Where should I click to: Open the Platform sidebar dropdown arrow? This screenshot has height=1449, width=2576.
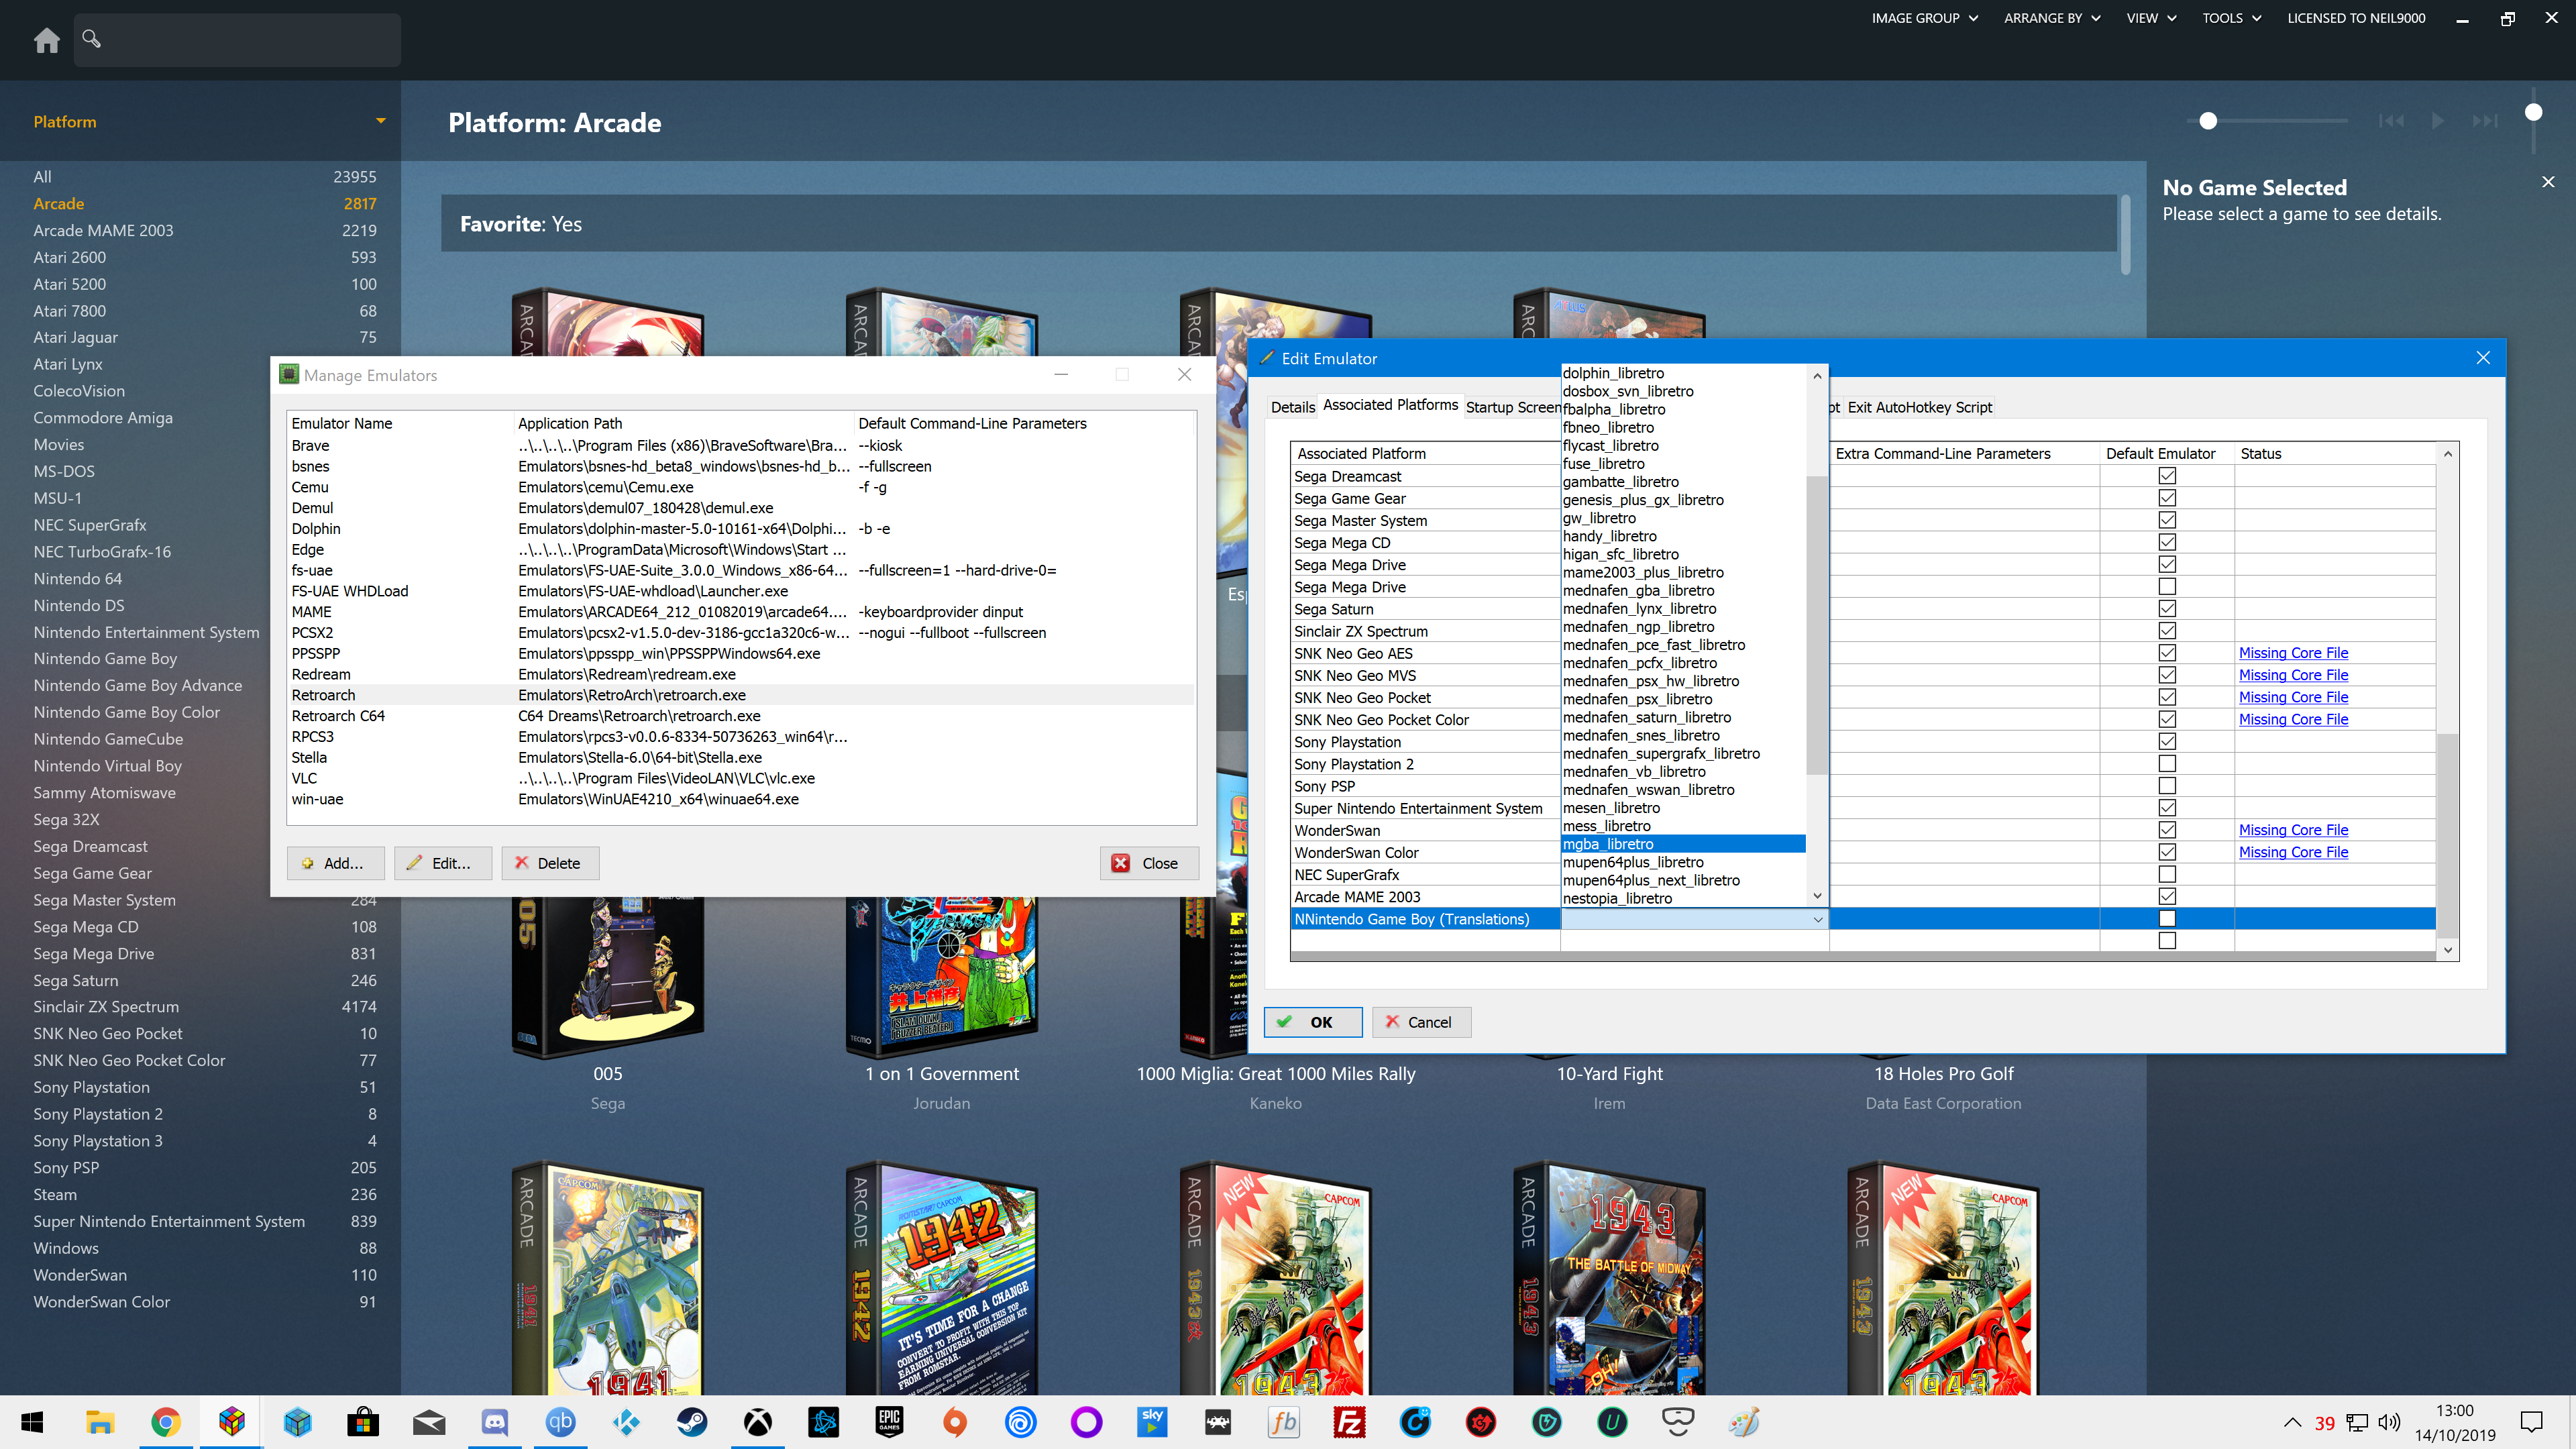380,121
